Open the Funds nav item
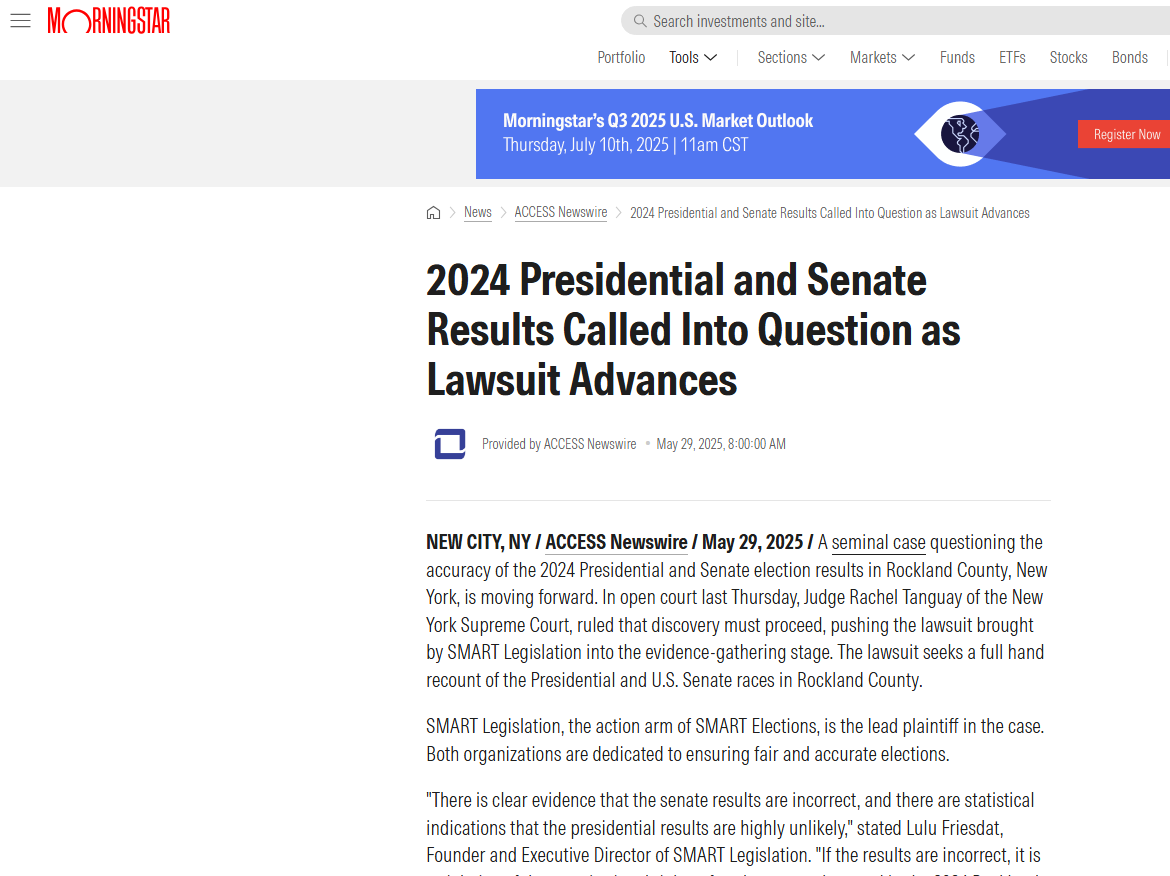This screenshot has width=1170, height=876. (957, 57)
